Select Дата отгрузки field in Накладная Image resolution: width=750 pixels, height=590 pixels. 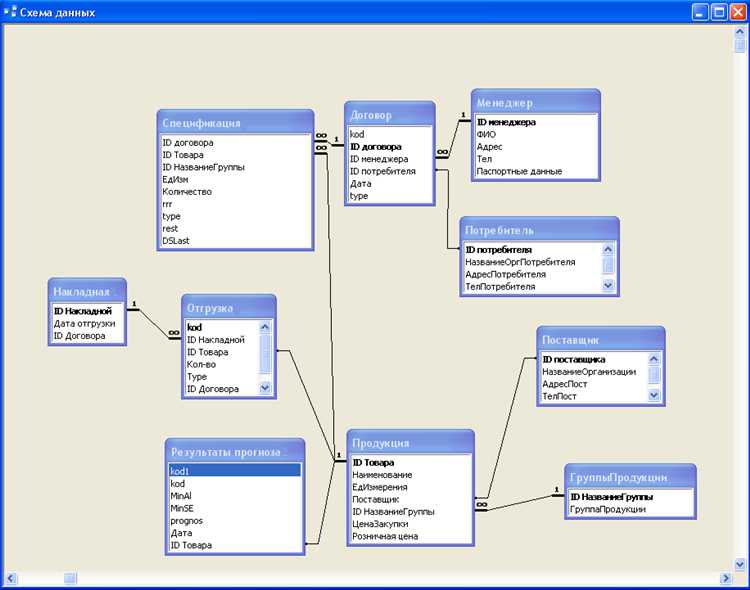point(87,323)
